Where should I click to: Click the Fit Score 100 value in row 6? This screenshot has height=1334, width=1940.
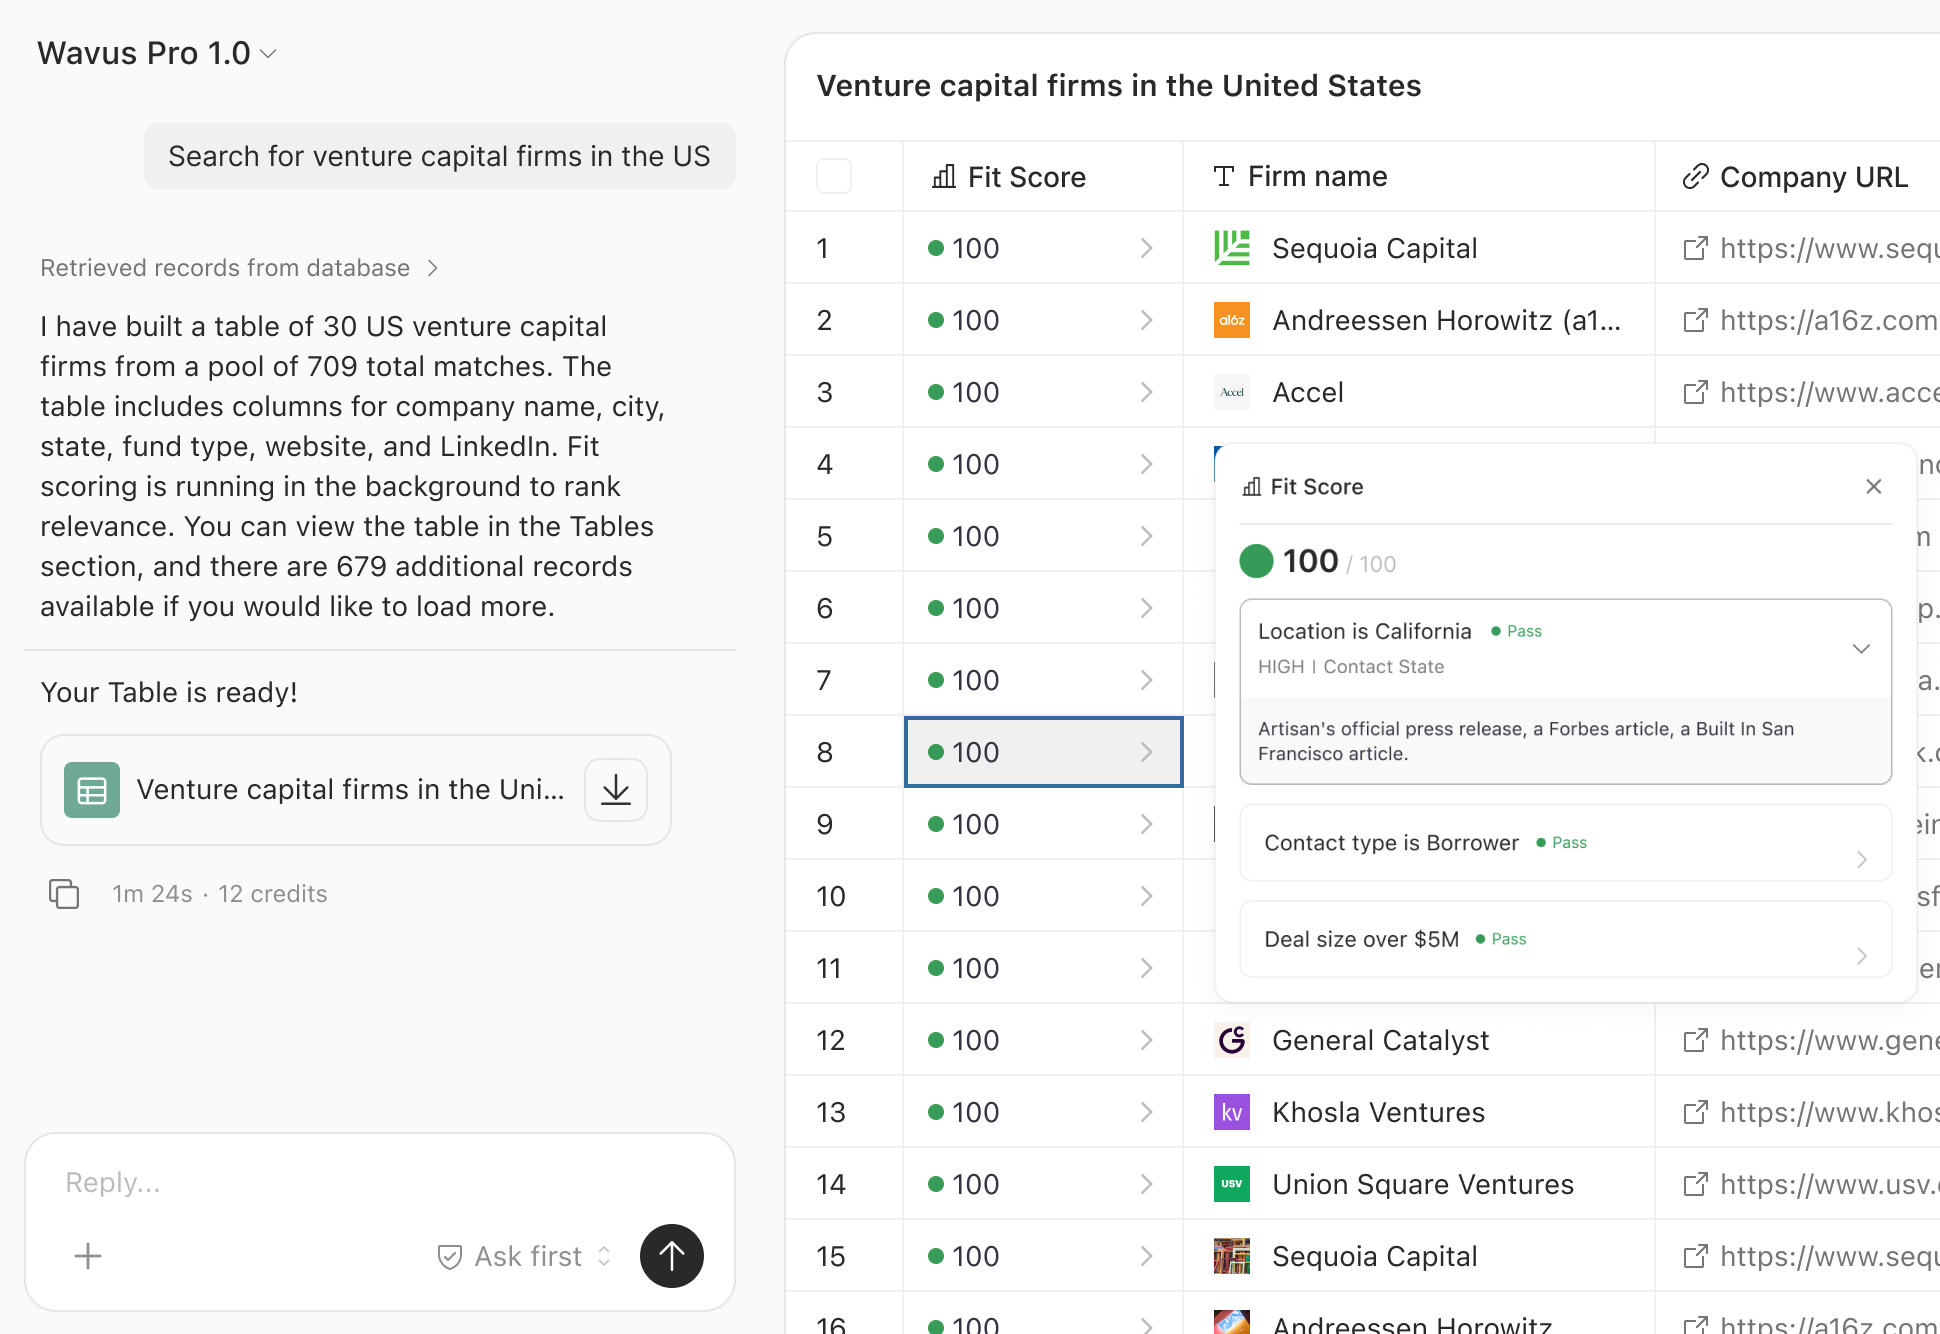[x=976, y=608]
